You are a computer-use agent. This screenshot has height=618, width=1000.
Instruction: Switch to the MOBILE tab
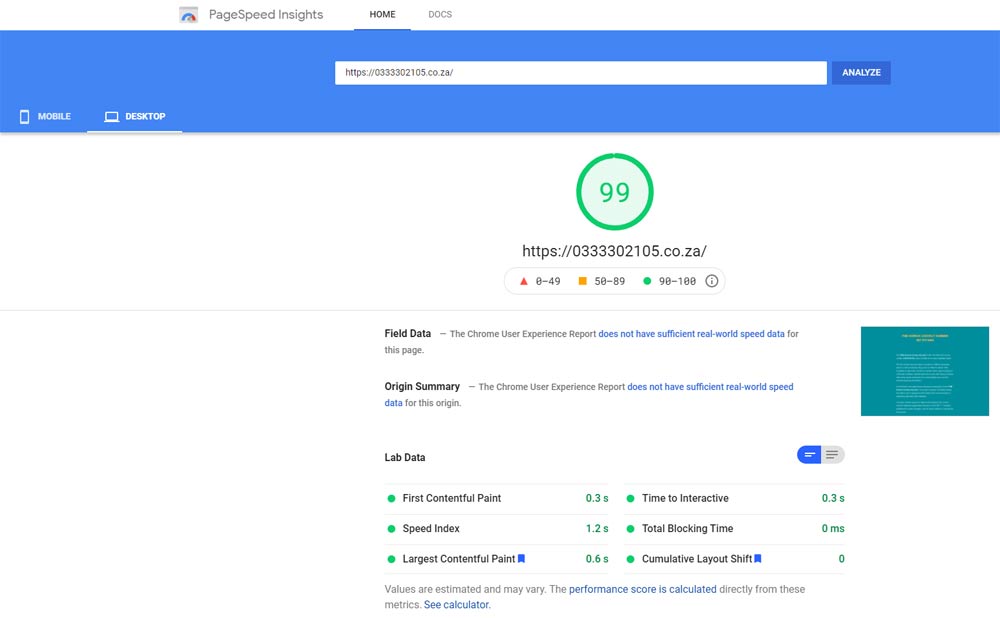44,117
